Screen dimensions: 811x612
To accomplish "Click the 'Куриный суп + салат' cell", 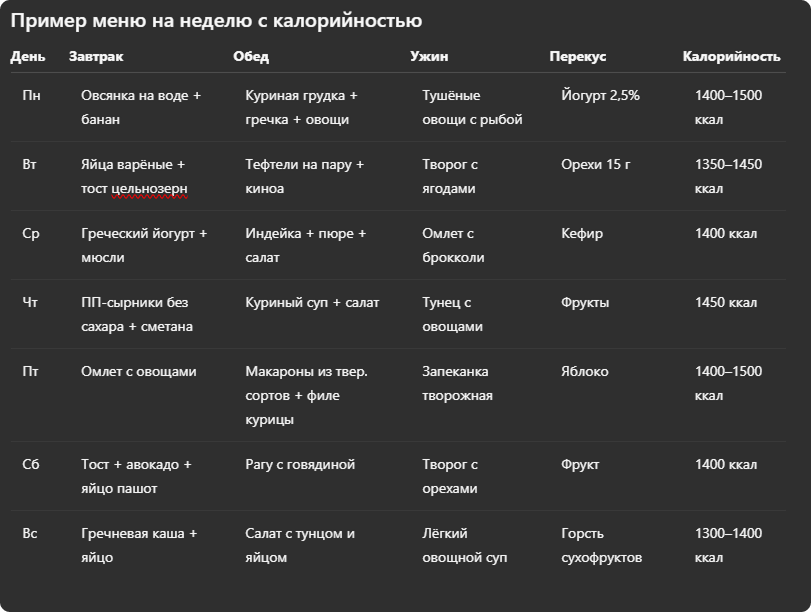I will [312, 303].
